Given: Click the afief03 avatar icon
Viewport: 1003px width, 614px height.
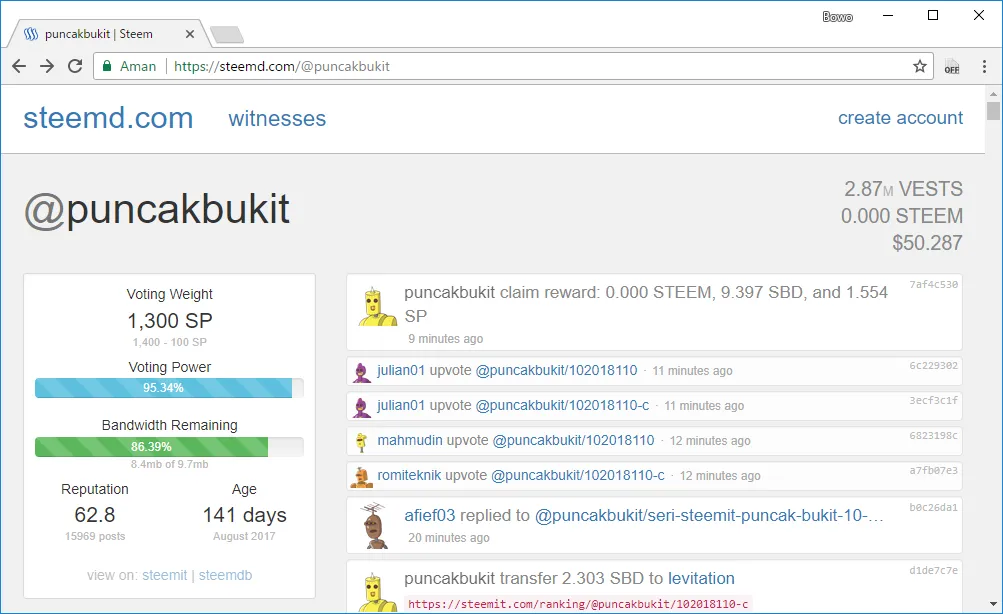Looking at the screenshot, I should pos(374,526).
